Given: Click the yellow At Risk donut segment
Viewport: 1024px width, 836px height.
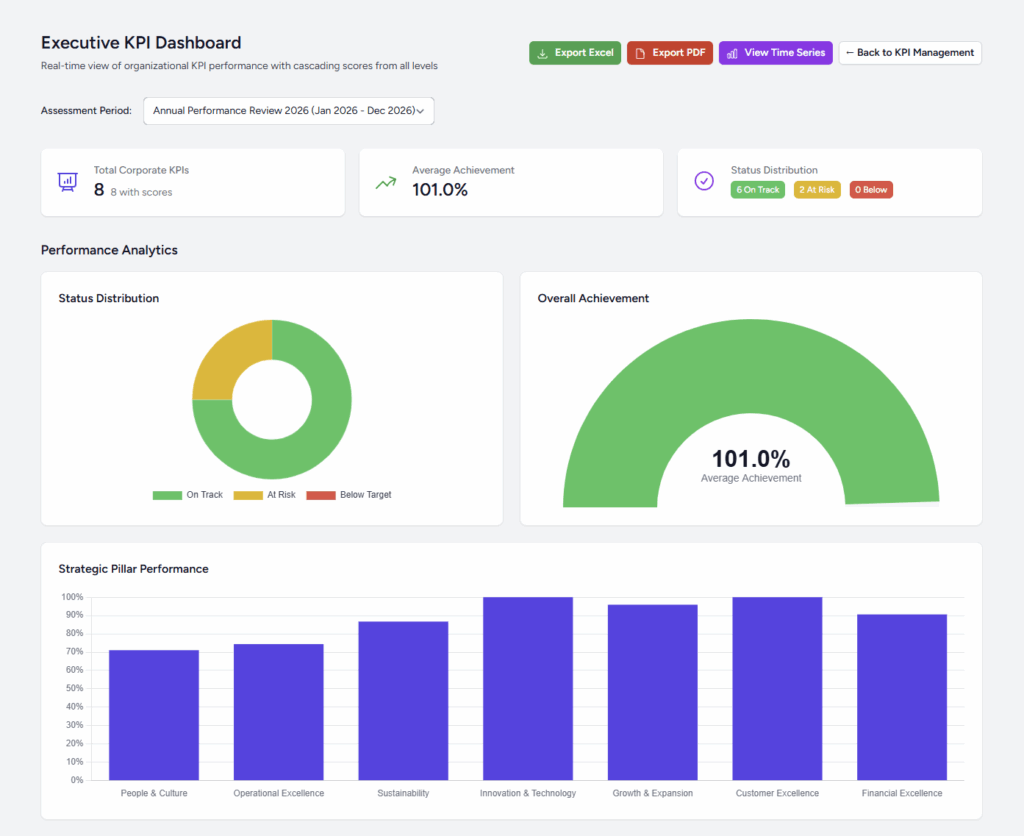Looking at the screenshot, I should pyautogui.click(x=227, y=355).
